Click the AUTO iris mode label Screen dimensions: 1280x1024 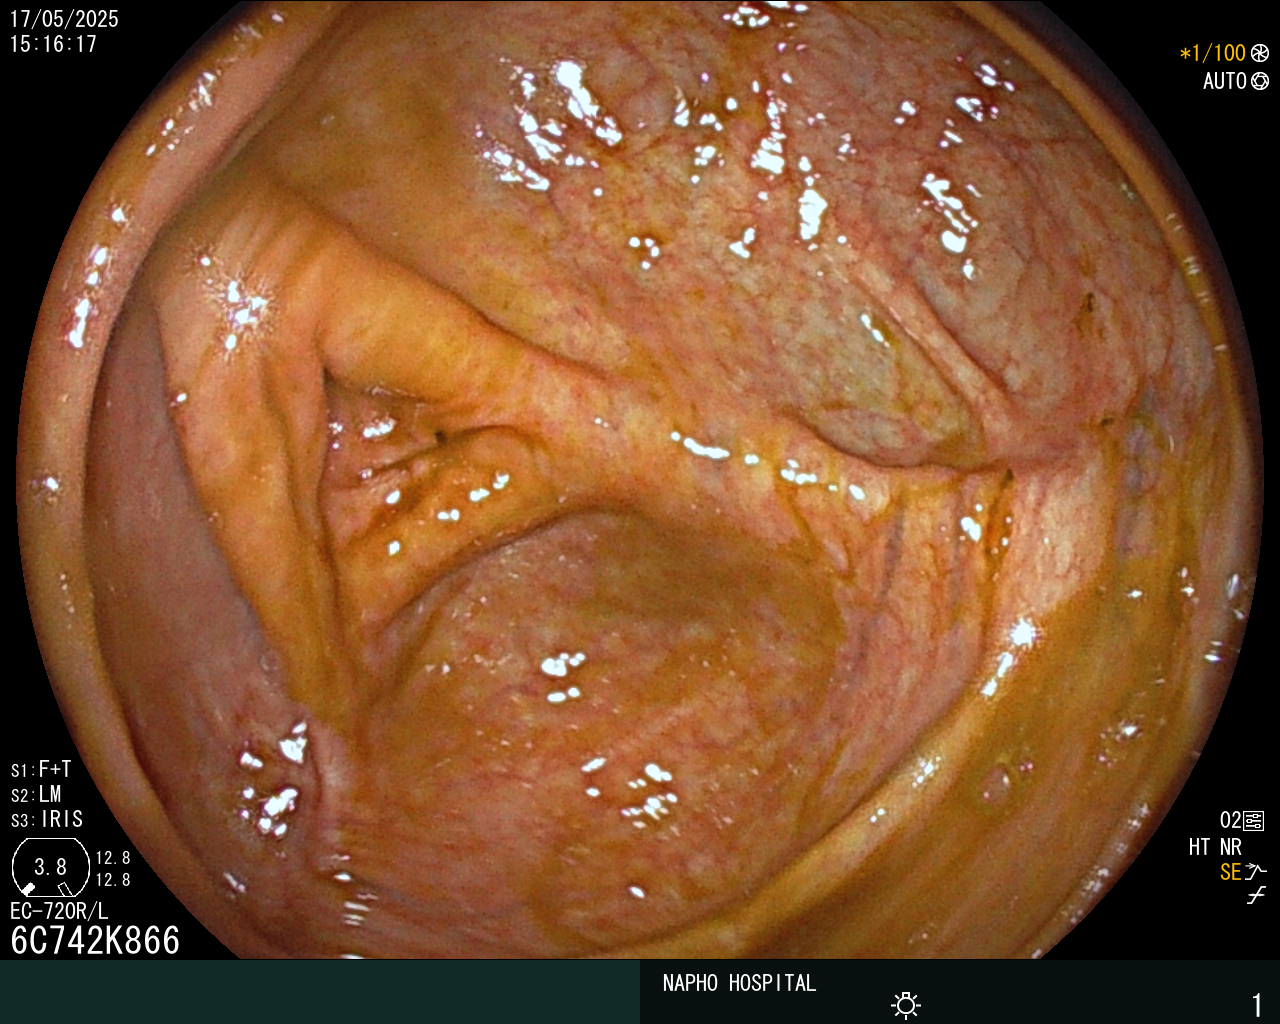pos(1225,81)
